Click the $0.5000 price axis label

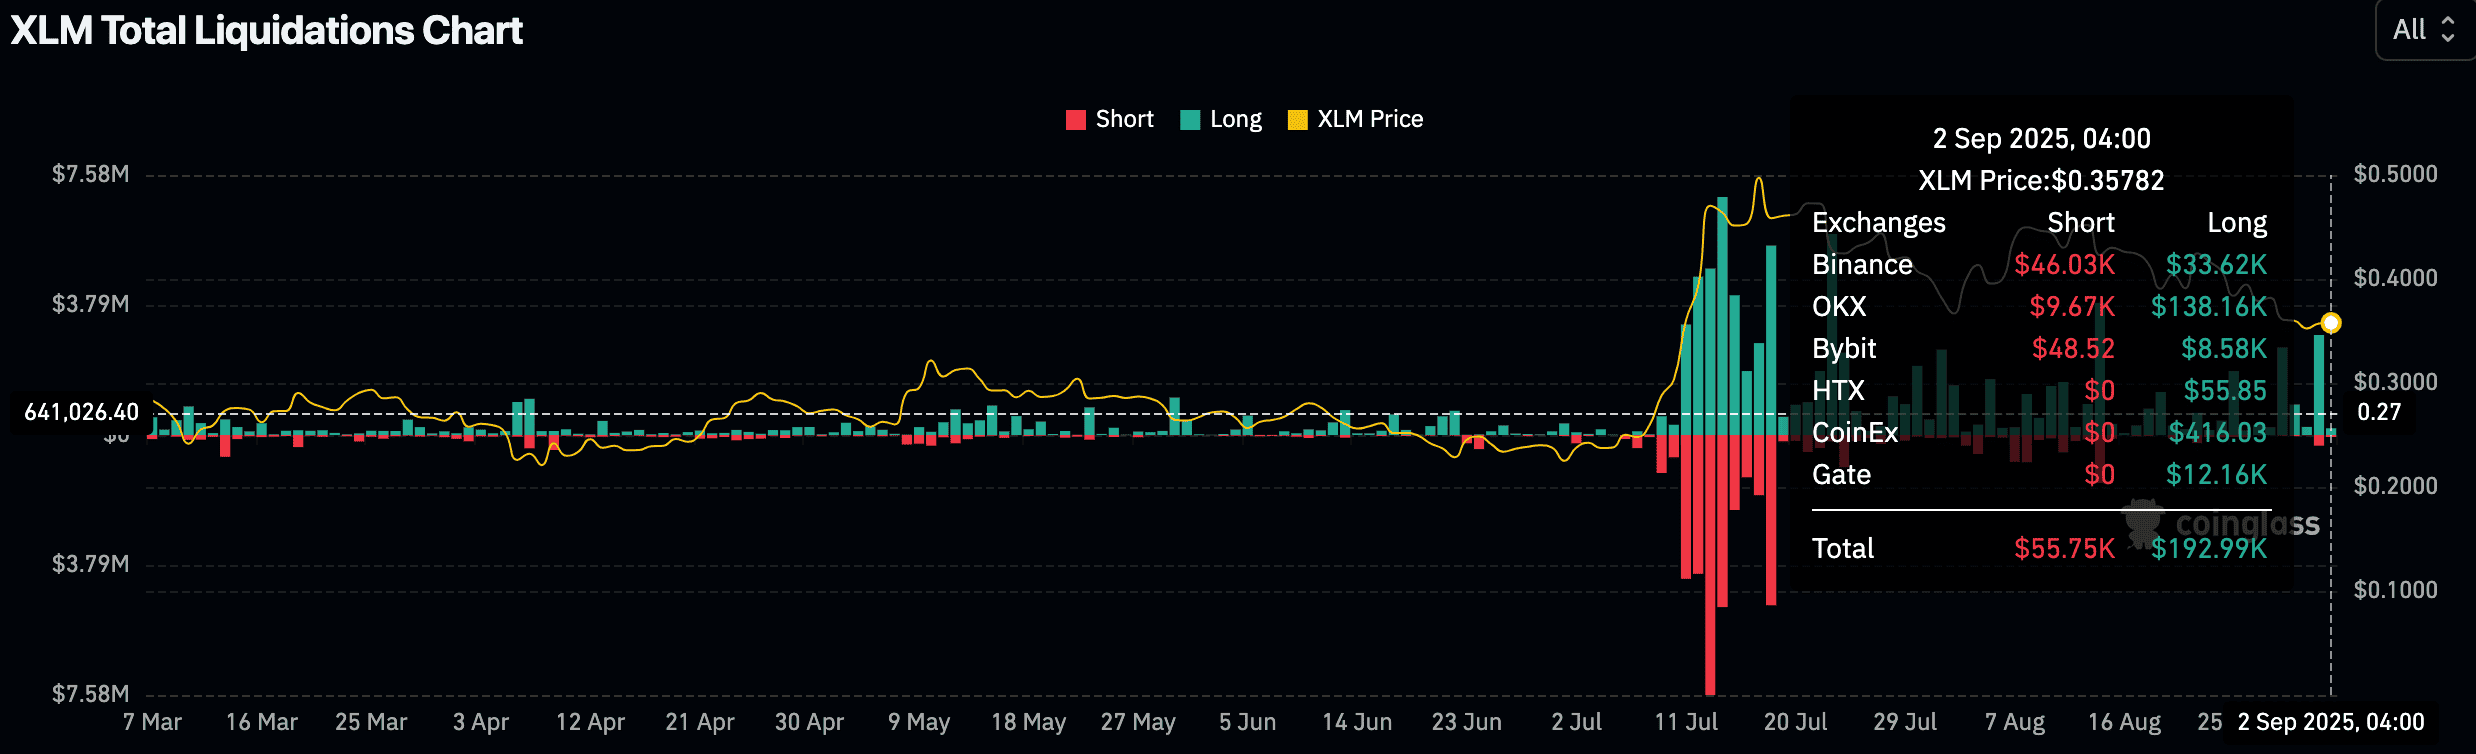point(2395,174)
